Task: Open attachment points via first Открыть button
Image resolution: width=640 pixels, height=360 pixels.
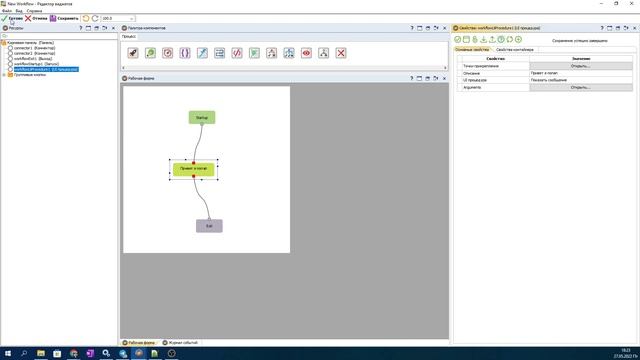Action: (x=581, y=66)
